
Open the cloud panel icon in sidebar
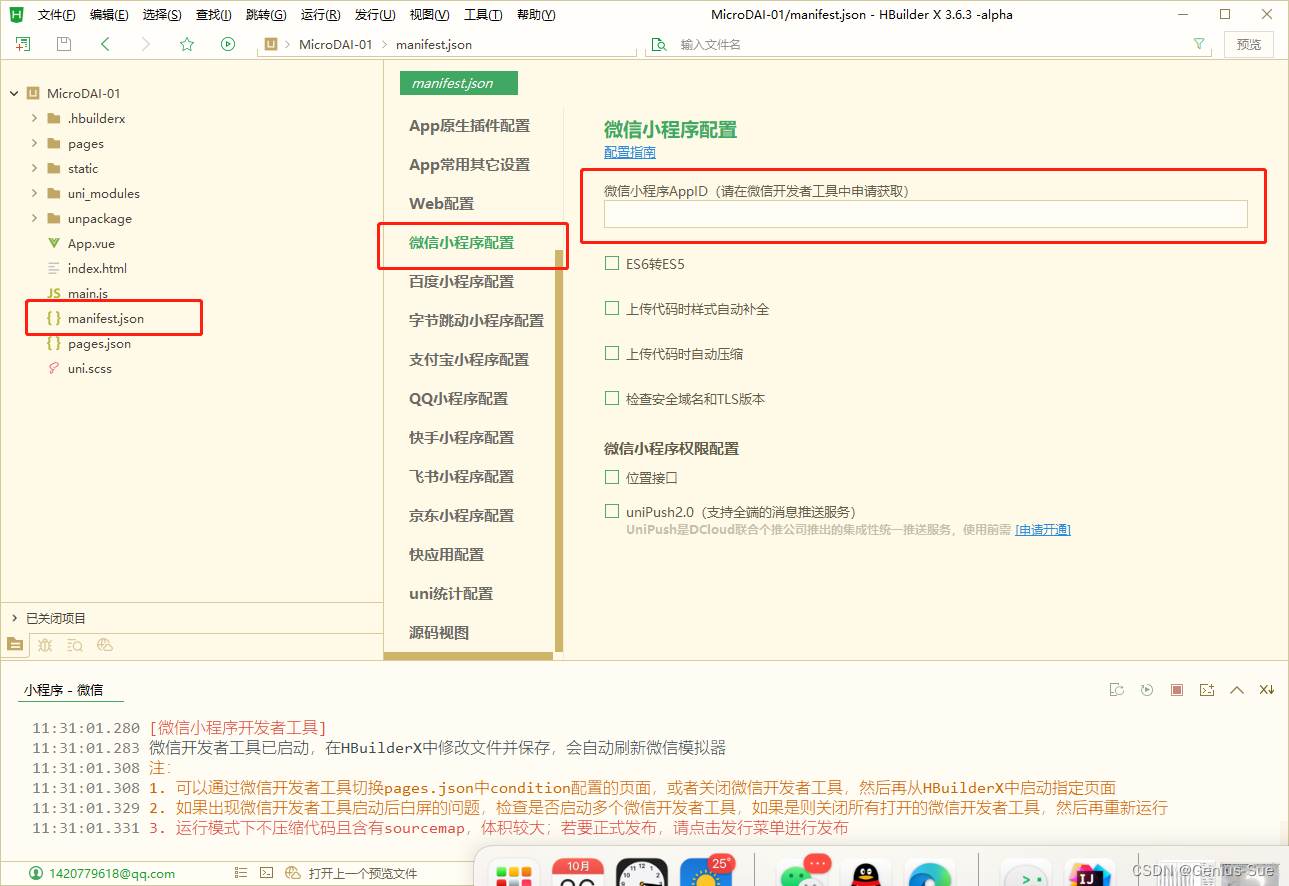point(105,645)
